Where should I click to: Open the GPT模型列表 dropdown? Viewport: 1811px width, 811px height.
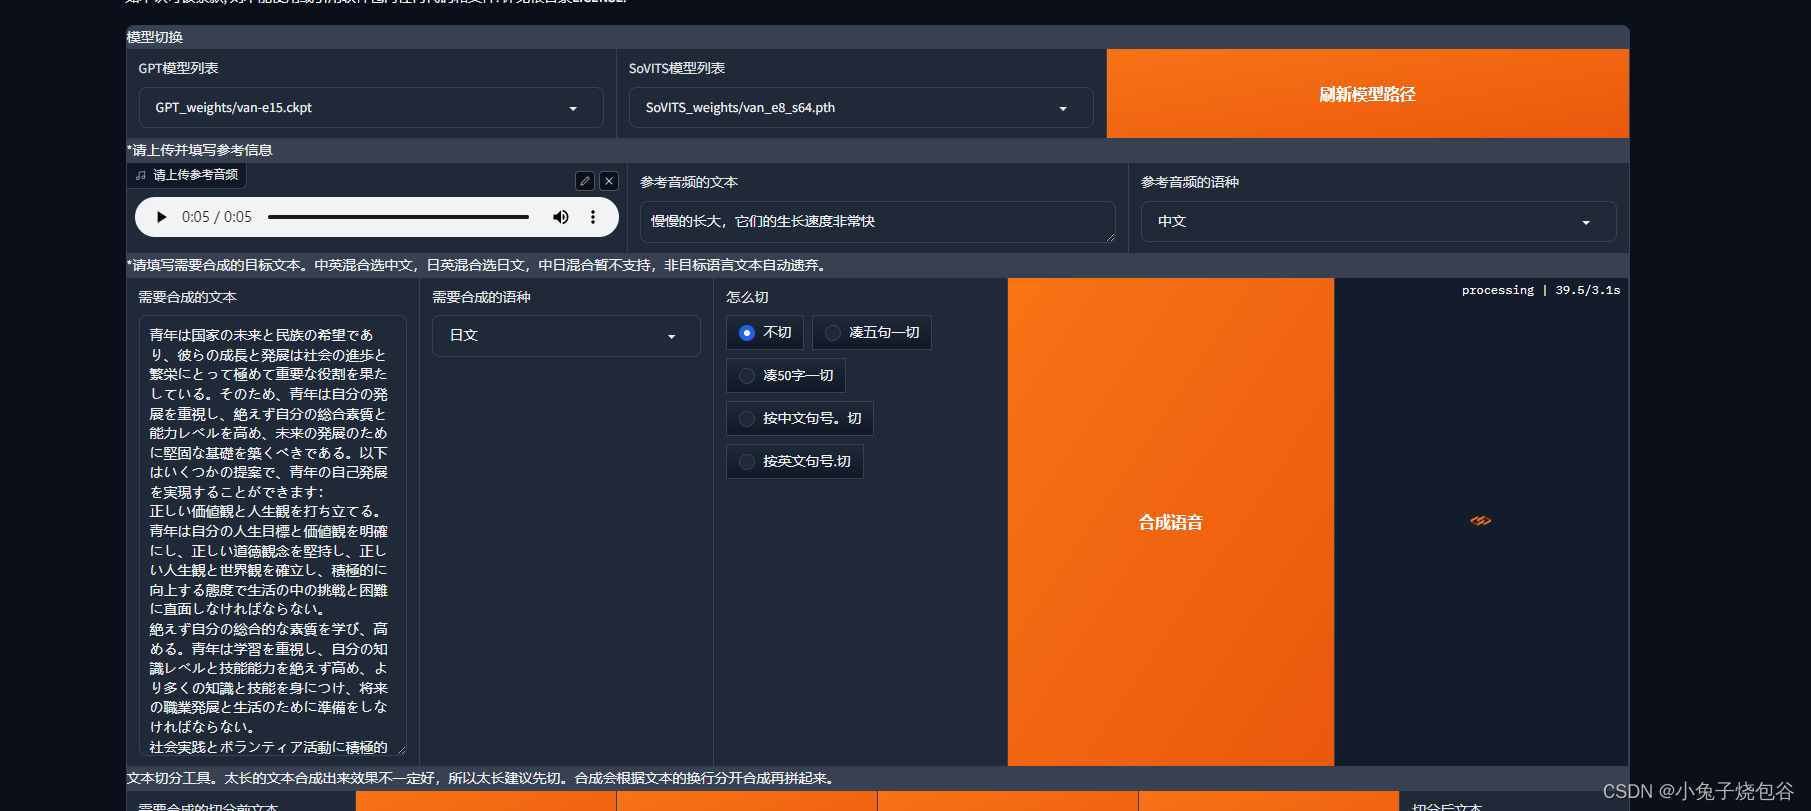tap(371, 108)
